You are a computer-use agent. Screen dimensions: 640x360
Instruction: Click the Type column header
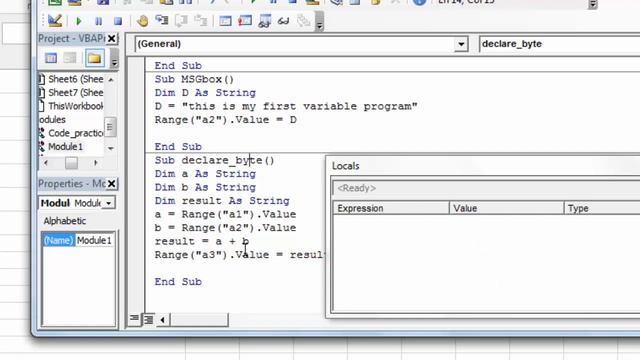point(602,208)
